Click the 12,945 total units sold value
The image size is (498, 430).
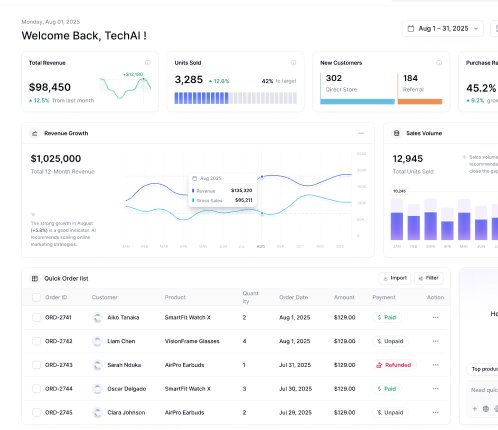tap(408, 159)
